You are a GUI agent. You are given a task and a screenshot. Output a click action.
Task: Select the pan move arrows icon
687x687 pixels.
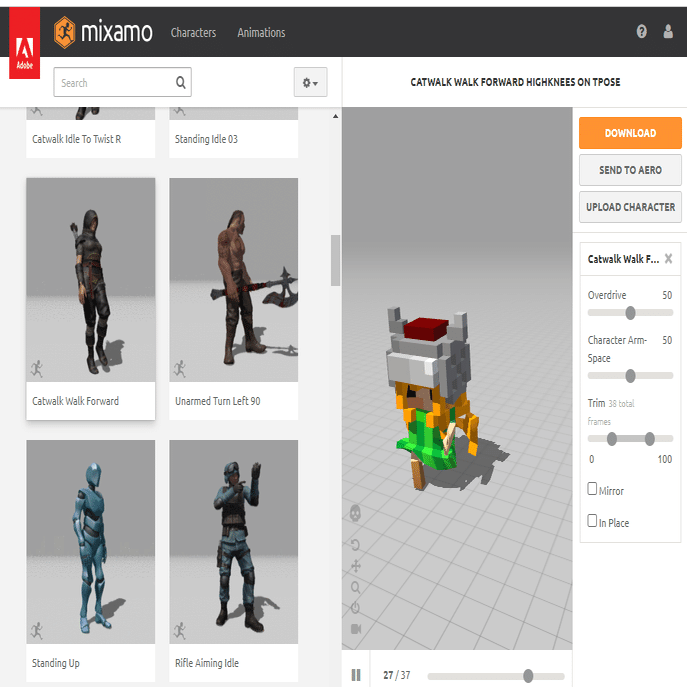[x=355, y=566]
